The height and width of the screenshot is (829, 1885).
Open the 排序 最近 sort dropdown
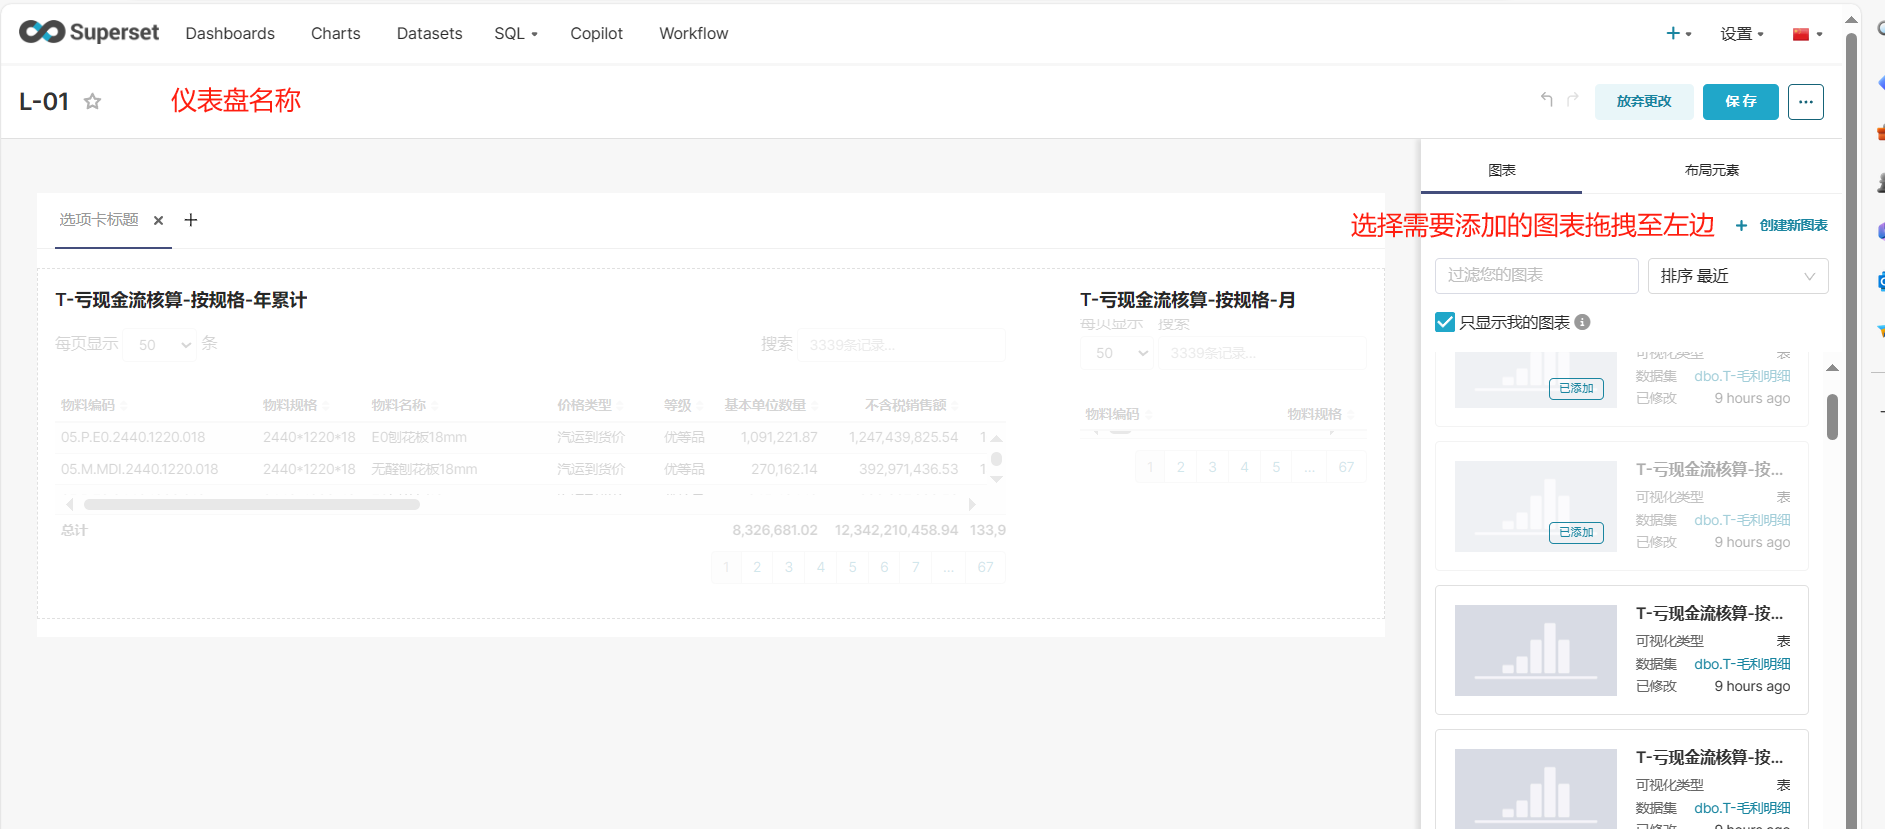tap(1738, 276)
